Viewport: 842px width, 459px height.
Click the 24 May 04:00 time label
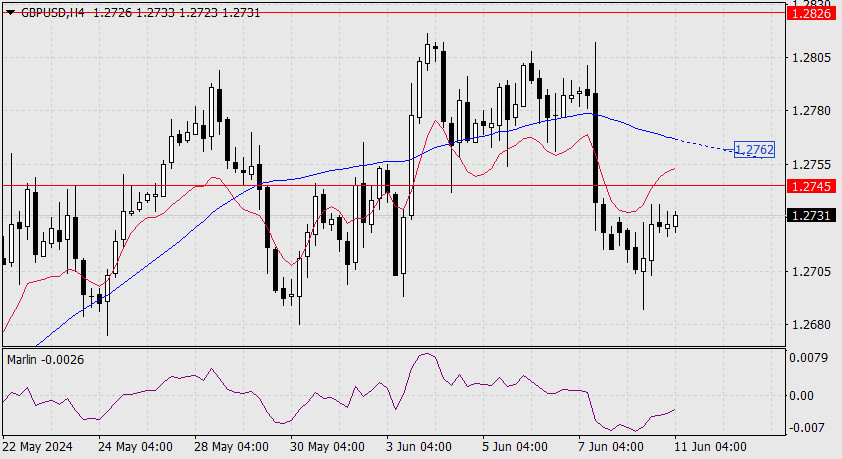pos(135,447)
